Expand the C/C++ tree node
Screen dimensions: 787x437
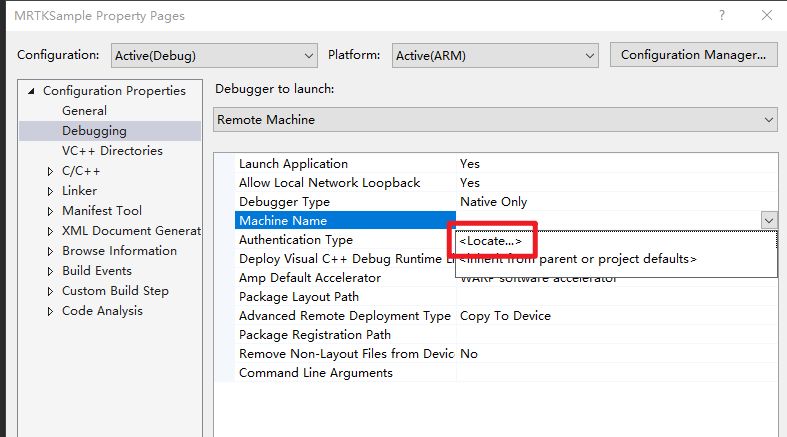tap(50, 171)
